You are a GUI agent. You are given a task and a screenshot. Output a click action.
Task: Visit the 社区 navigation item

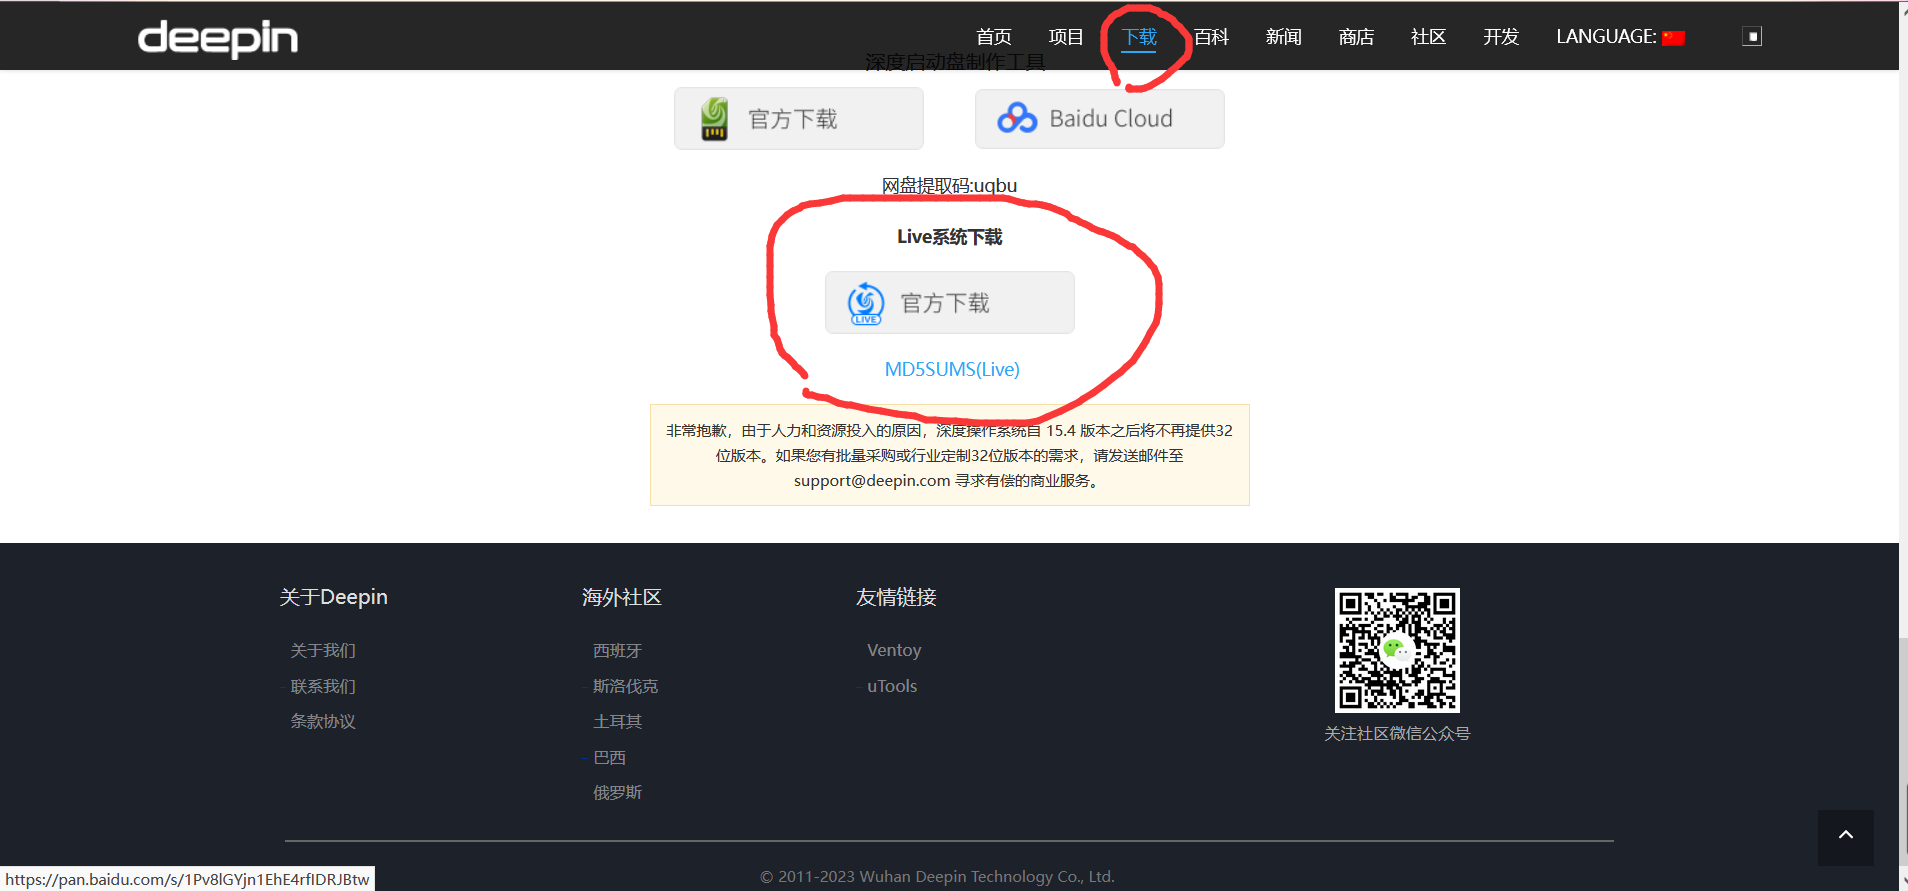[1428, 37]
